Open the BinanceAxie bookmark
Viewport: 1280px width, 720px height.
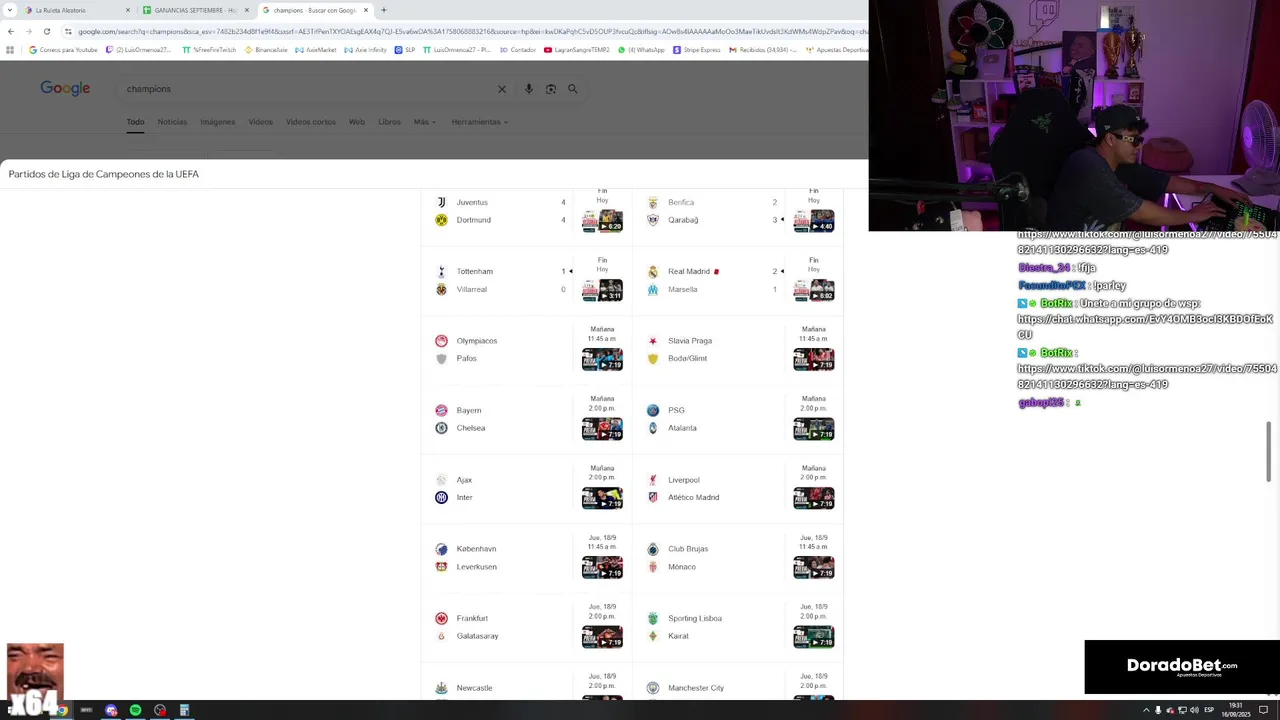tap(266, 50)
